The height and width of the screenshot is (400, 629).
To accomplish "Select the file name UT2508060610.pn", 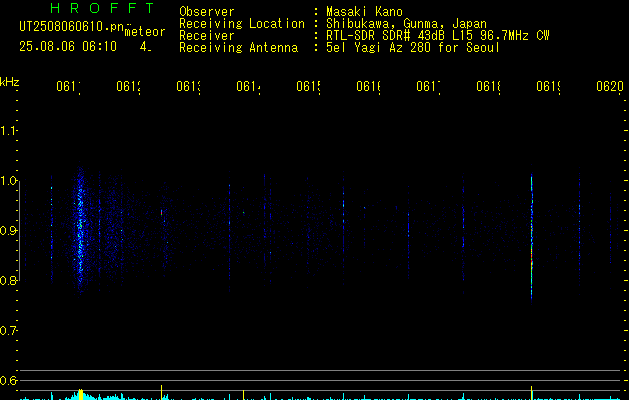I will tap(72, 27).
